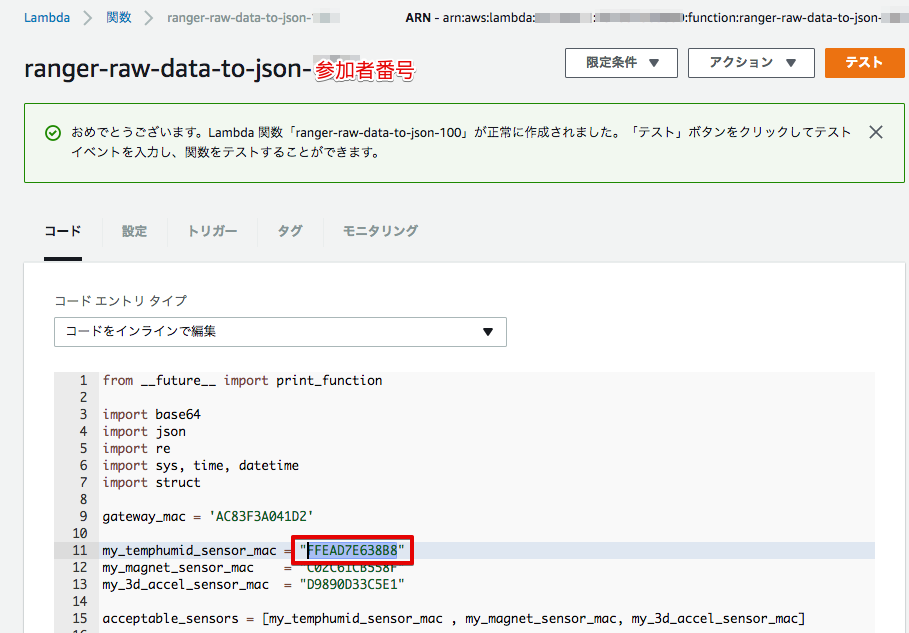This screenshot has width=909, height=633.
Task: Click the my_magnet_sensor_mac variable name
Action: pyautogui.click(x=178, y=567)
